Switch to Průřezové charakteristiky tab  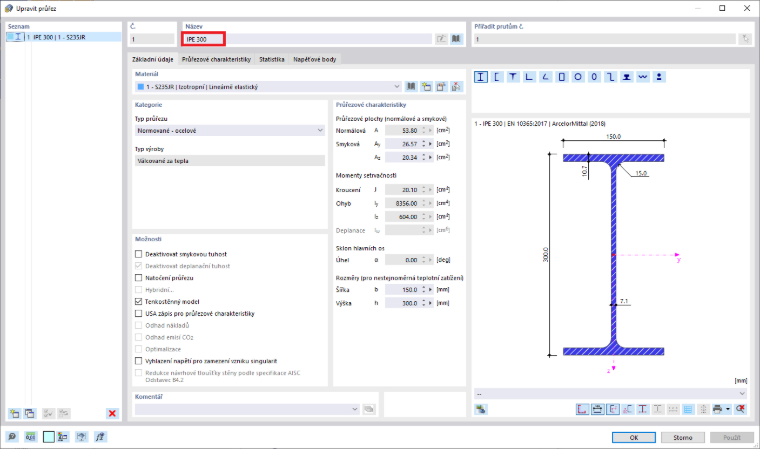click(x=216, y=59)
